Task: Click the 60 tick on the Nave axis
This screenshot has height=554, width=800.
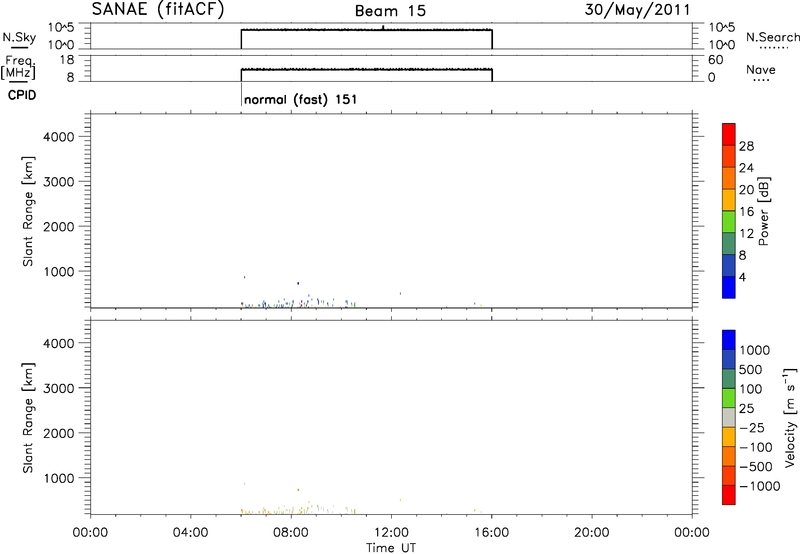Action: [x=716, y=60]
